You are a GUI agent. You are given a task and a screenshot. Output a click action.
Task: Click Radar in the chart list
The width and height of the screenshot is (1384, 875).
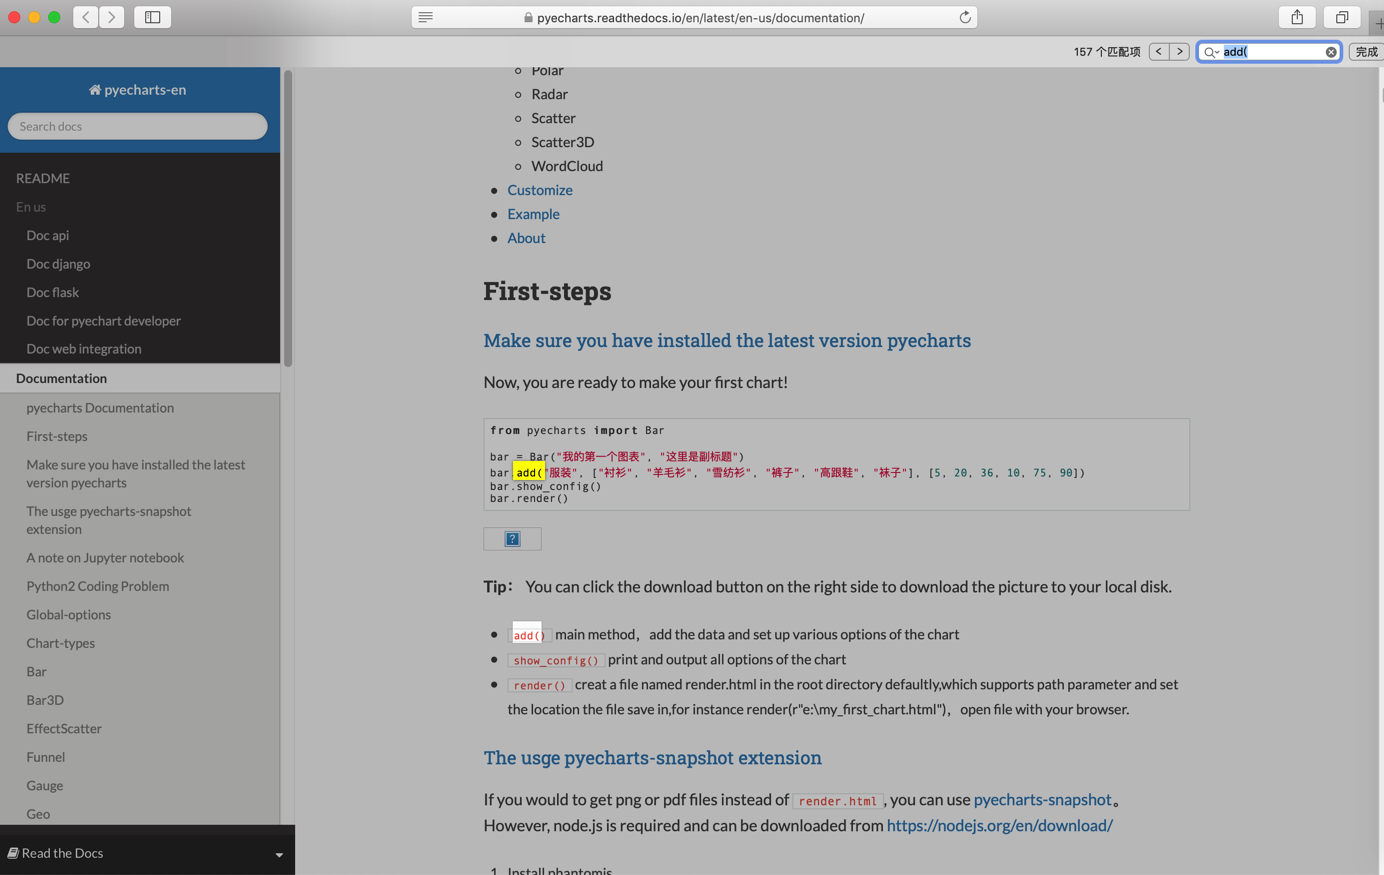tap(550, 94)
